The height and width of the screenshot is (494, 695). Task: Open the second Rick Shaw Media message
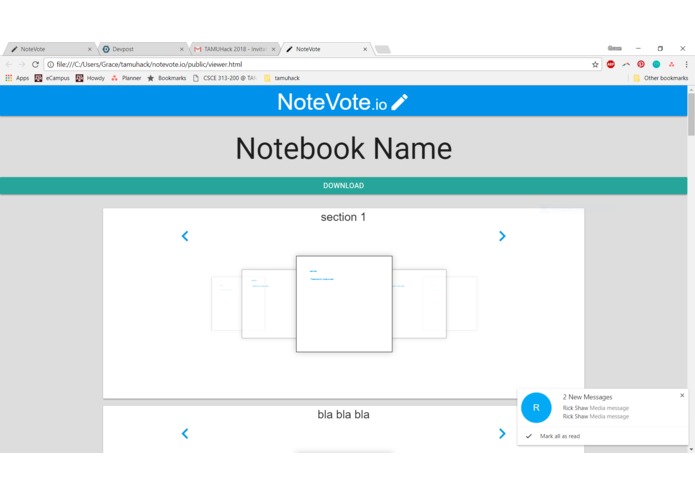(x=596, y=416)
